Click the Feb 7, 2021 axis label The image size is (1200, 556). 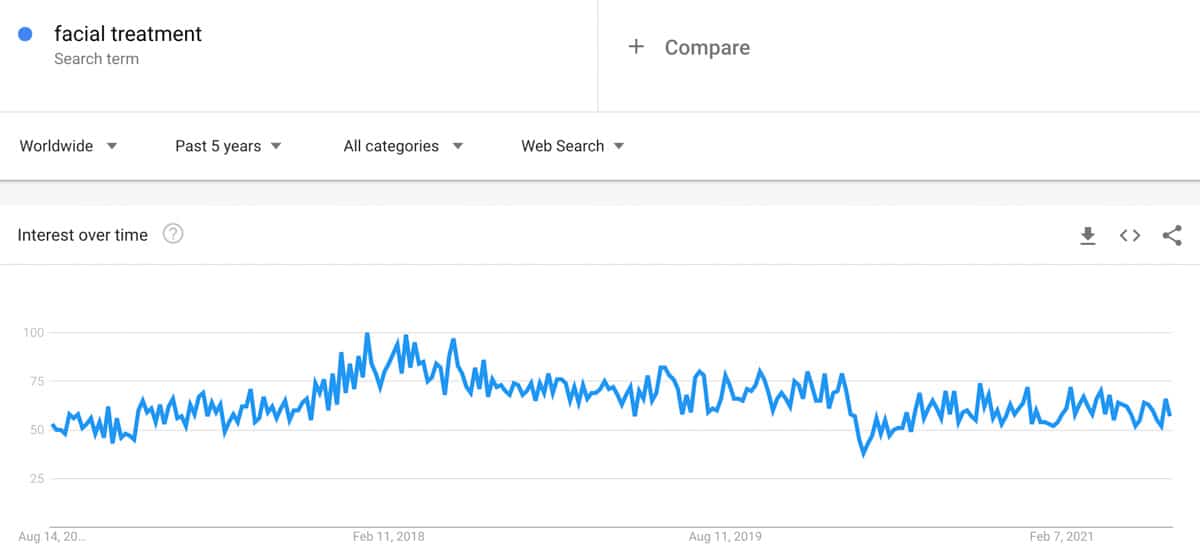coord(1062,537)
